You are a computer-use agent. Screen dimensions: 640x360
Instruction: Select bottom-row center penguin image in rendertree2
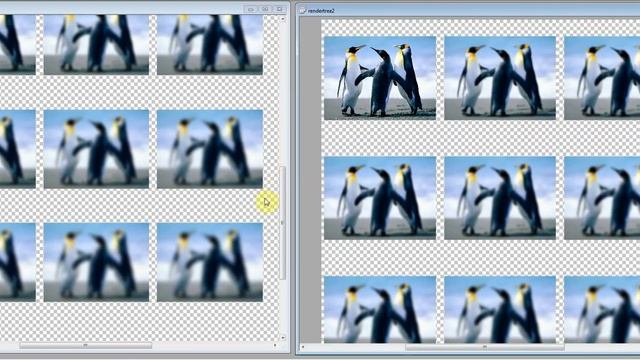coord(500,309)
